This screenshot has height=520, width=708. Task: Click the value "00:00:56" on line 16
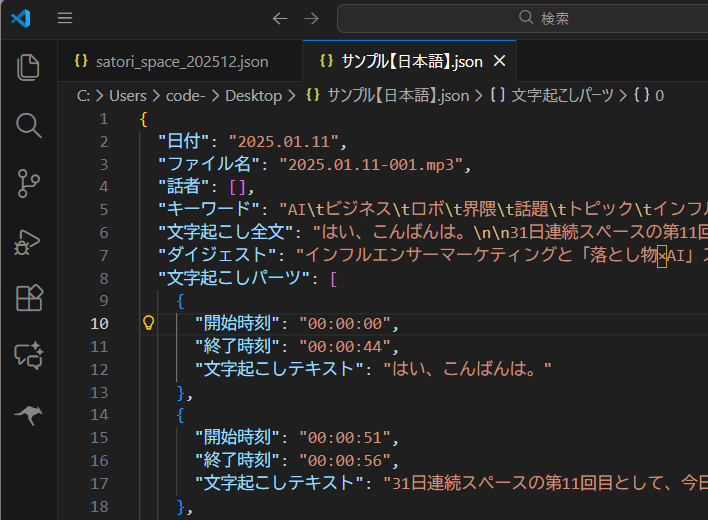(345, 460)
